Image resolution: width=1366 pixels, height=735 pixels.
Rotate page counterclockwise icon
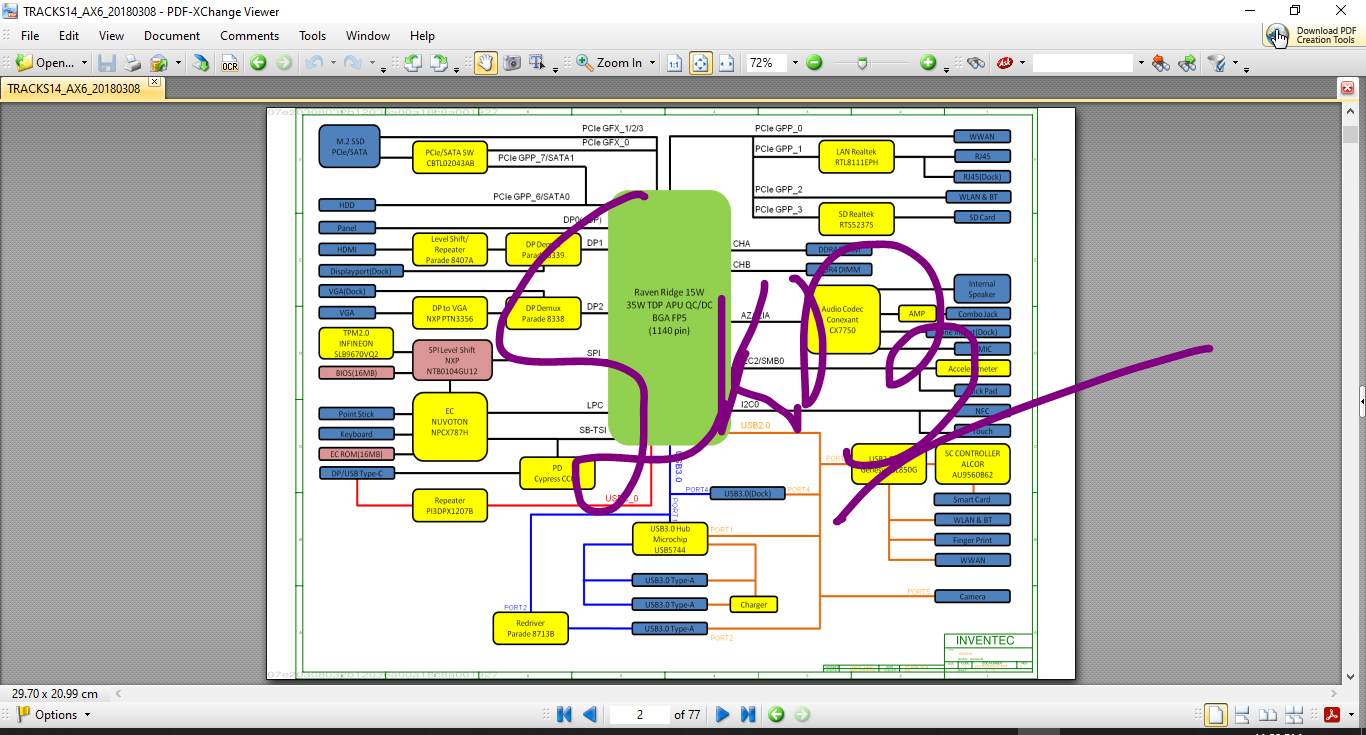tap(412, 63)
